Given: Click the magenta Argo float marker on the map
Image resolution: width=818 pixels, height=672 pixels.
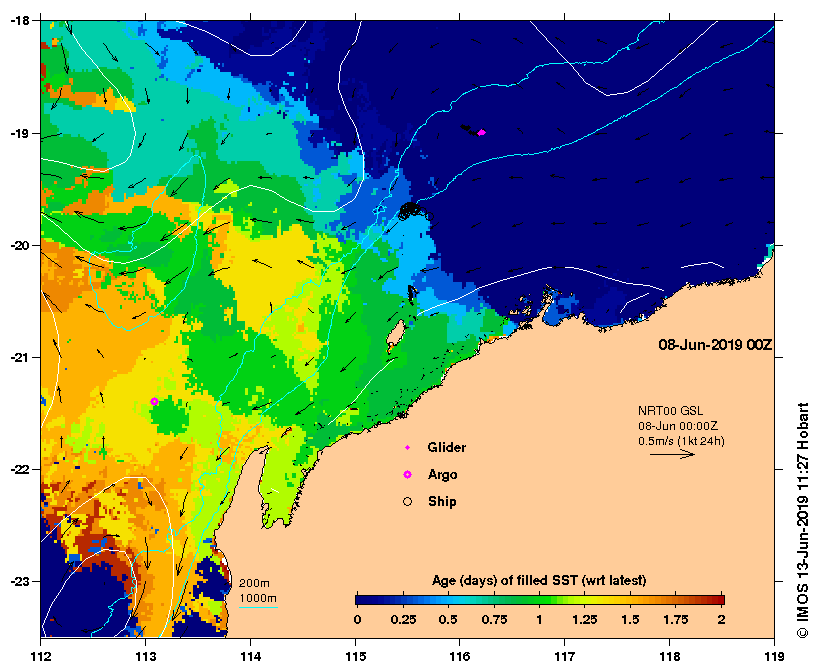Looking at the screenshot, I should point(154,401).
